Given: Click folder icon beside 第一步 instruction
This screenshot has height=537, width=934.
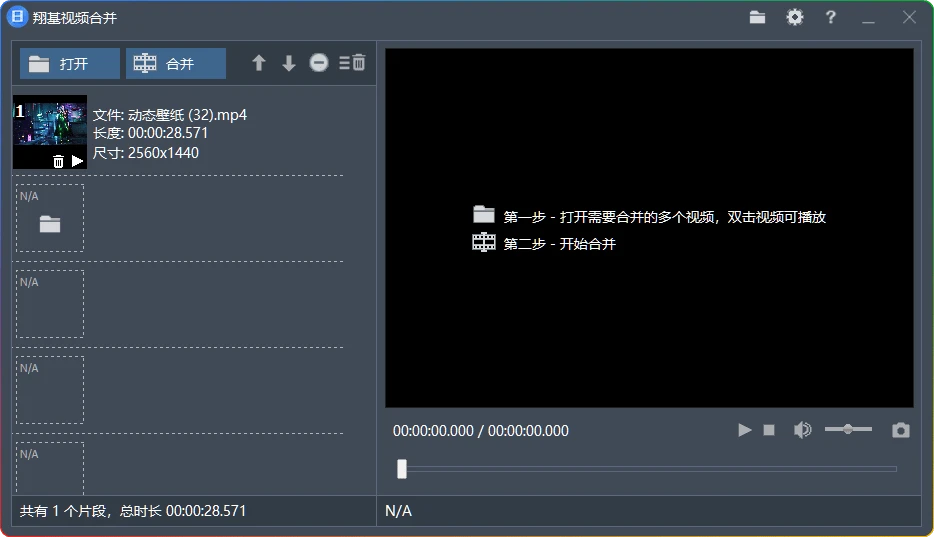Looking at the screenshot, I should pyautogui.click(x=484, y=214).
